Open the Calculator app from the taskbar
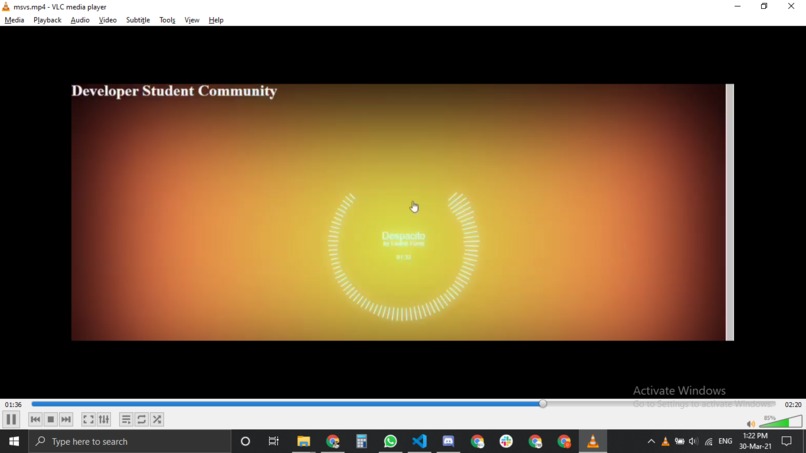 tap(361, 441)
